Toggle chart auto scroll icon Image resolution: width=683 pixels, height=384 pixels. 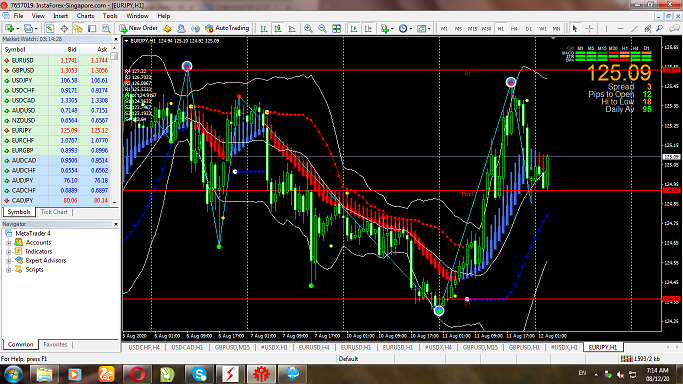(354, 28)
